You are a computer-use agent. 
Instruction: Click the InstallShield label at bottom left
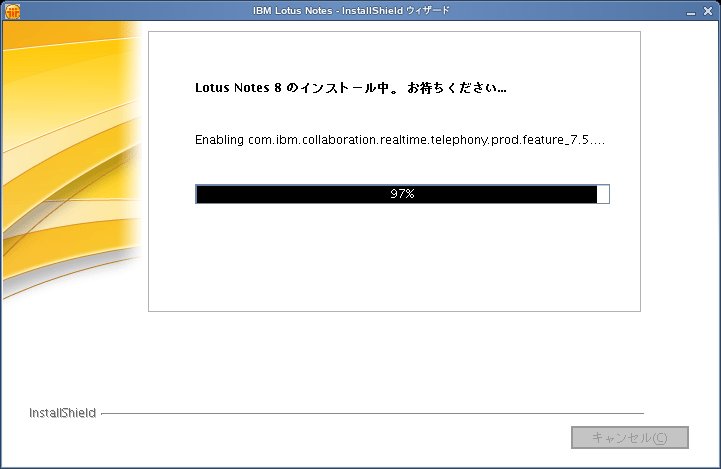[63, 413]
